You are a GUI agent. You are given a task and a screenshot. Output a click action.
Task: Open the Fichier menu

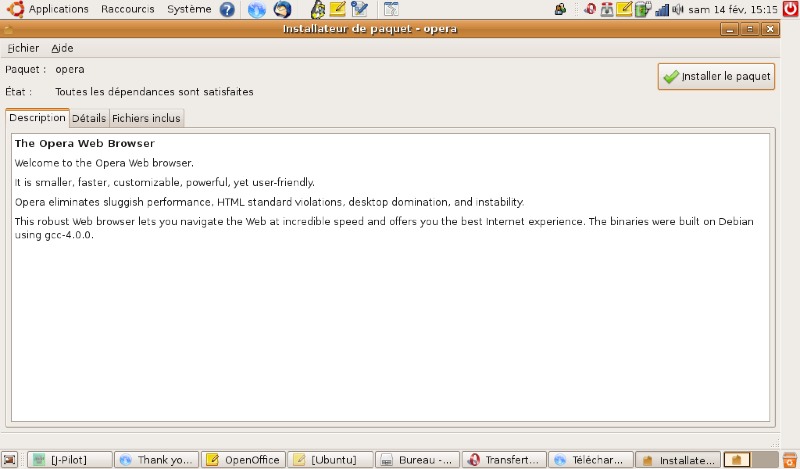(23, 48)
